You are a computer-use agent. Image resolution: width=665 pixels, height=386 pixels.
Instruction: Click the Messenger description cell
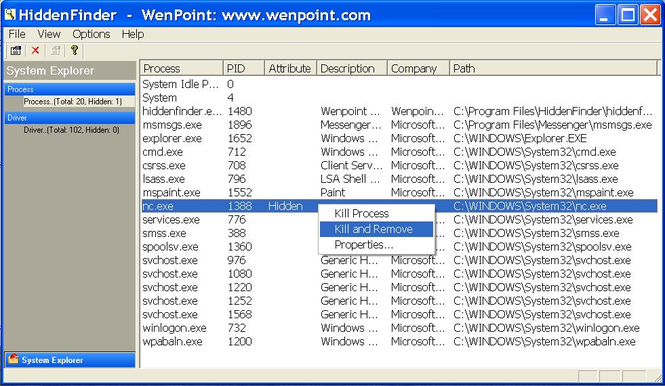[351, 125]
